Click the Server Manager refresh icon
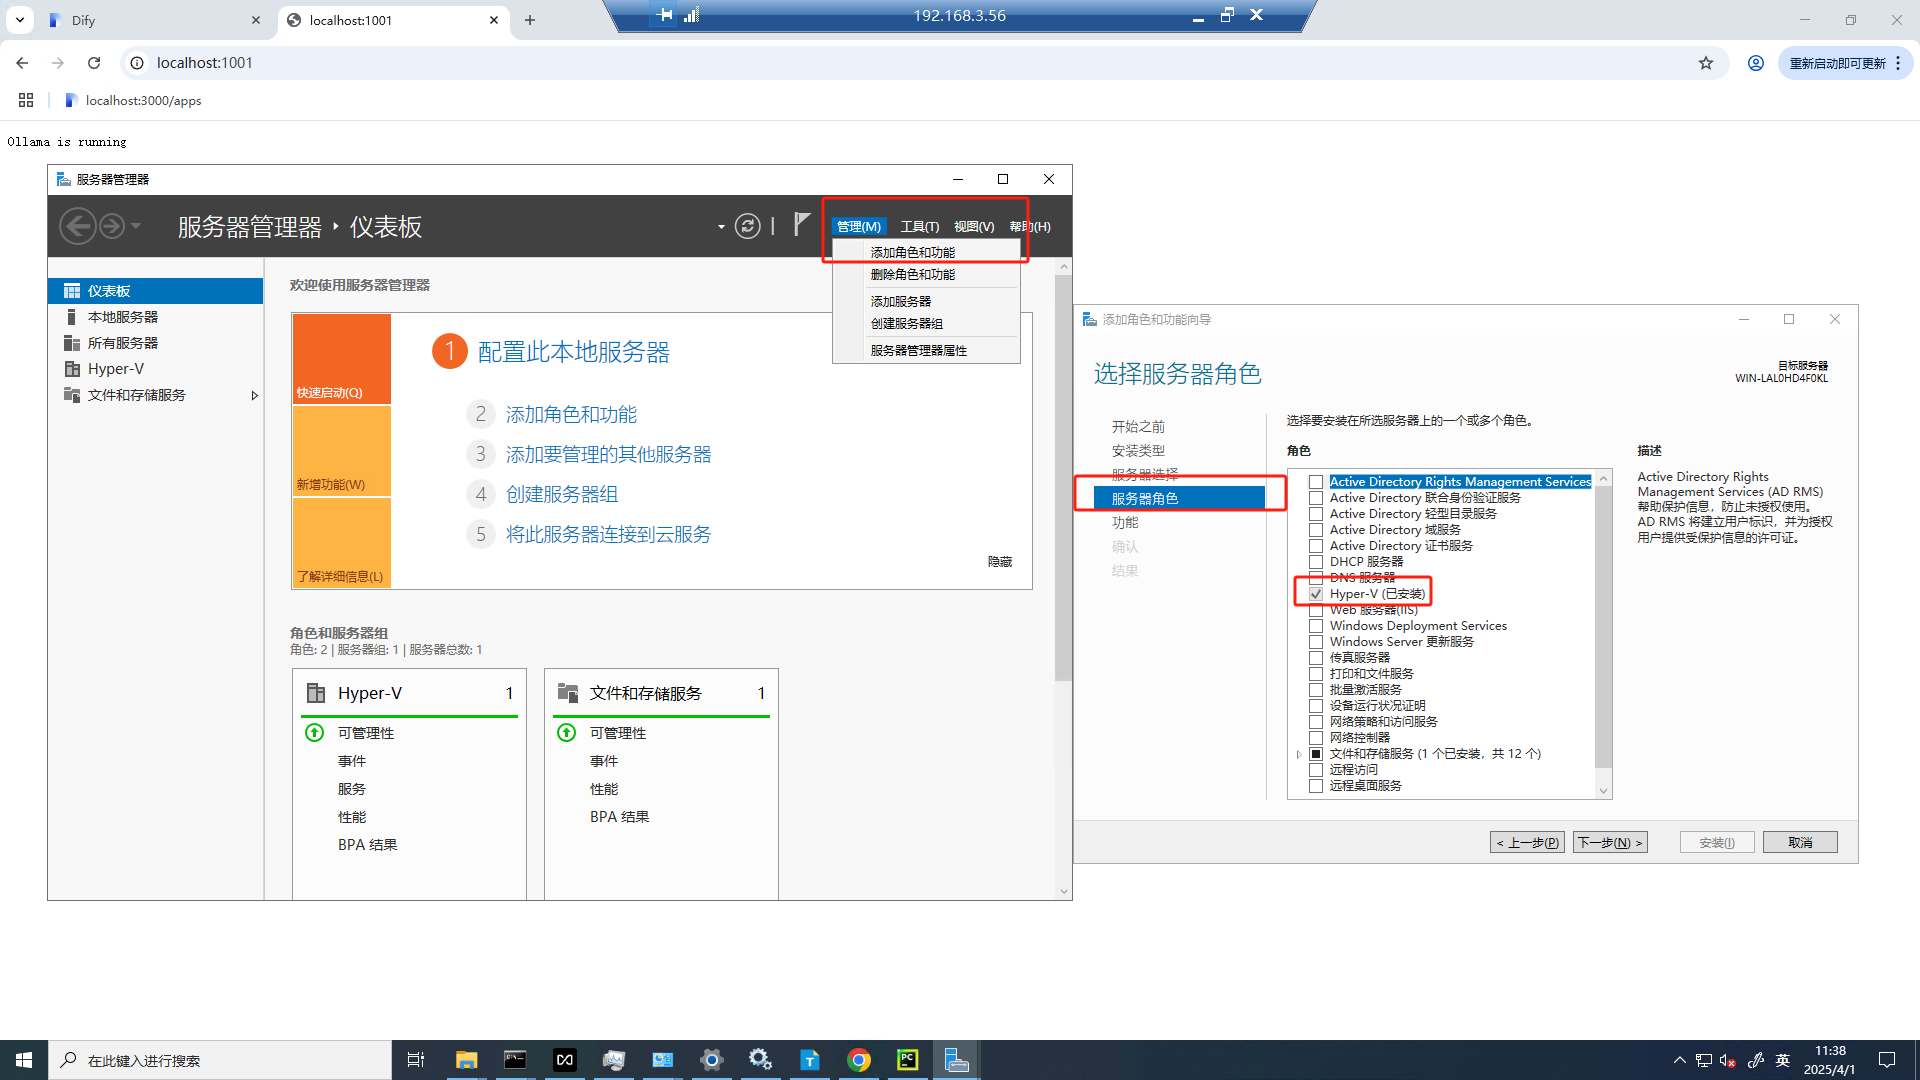The width and height of the screenshot is (1920, 1080). coord(747,226)
